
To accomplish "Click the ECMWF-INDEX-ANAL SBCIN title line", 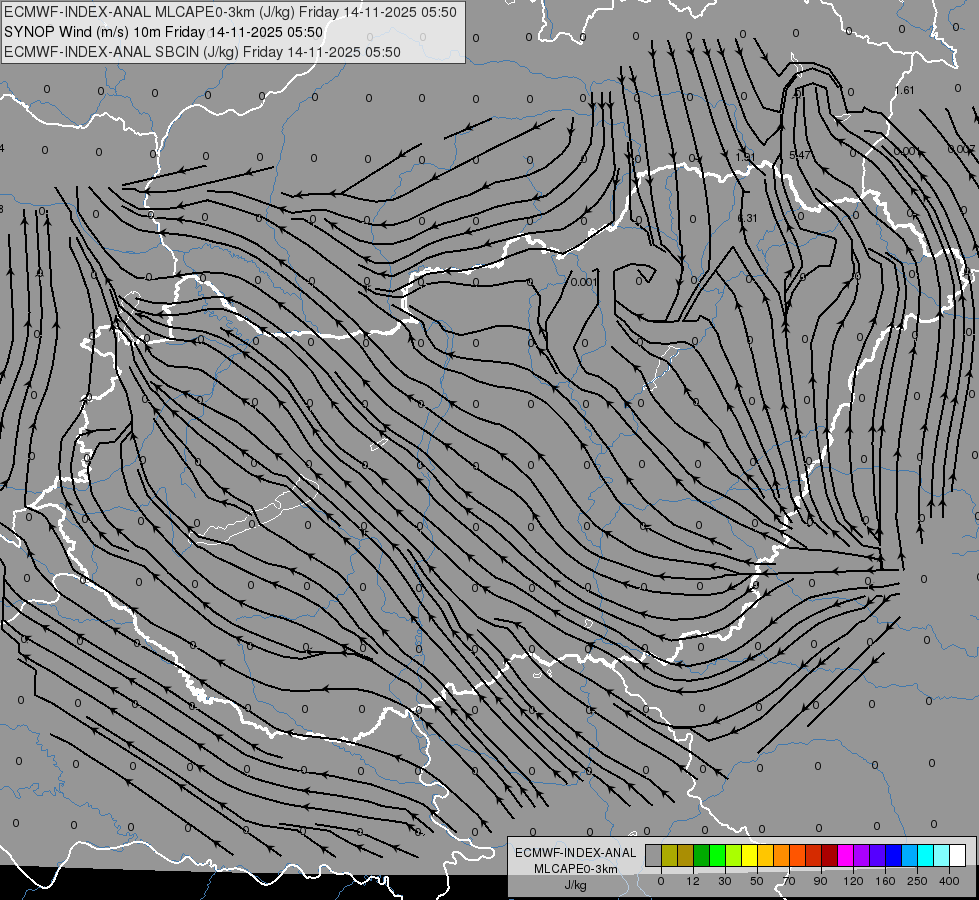I will pos(202,52).
